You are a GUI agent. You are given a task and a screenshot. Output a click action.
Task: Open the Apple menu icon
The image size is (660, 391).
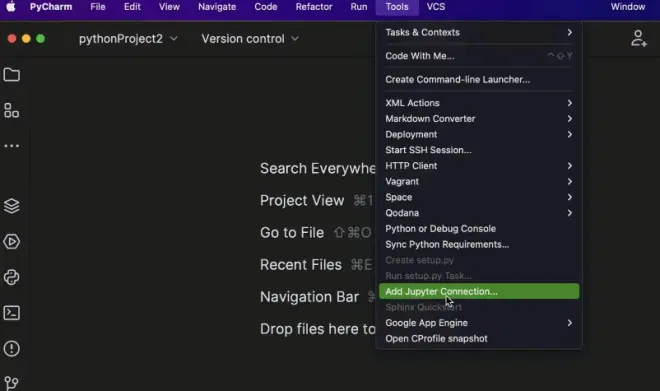[11, 7]
